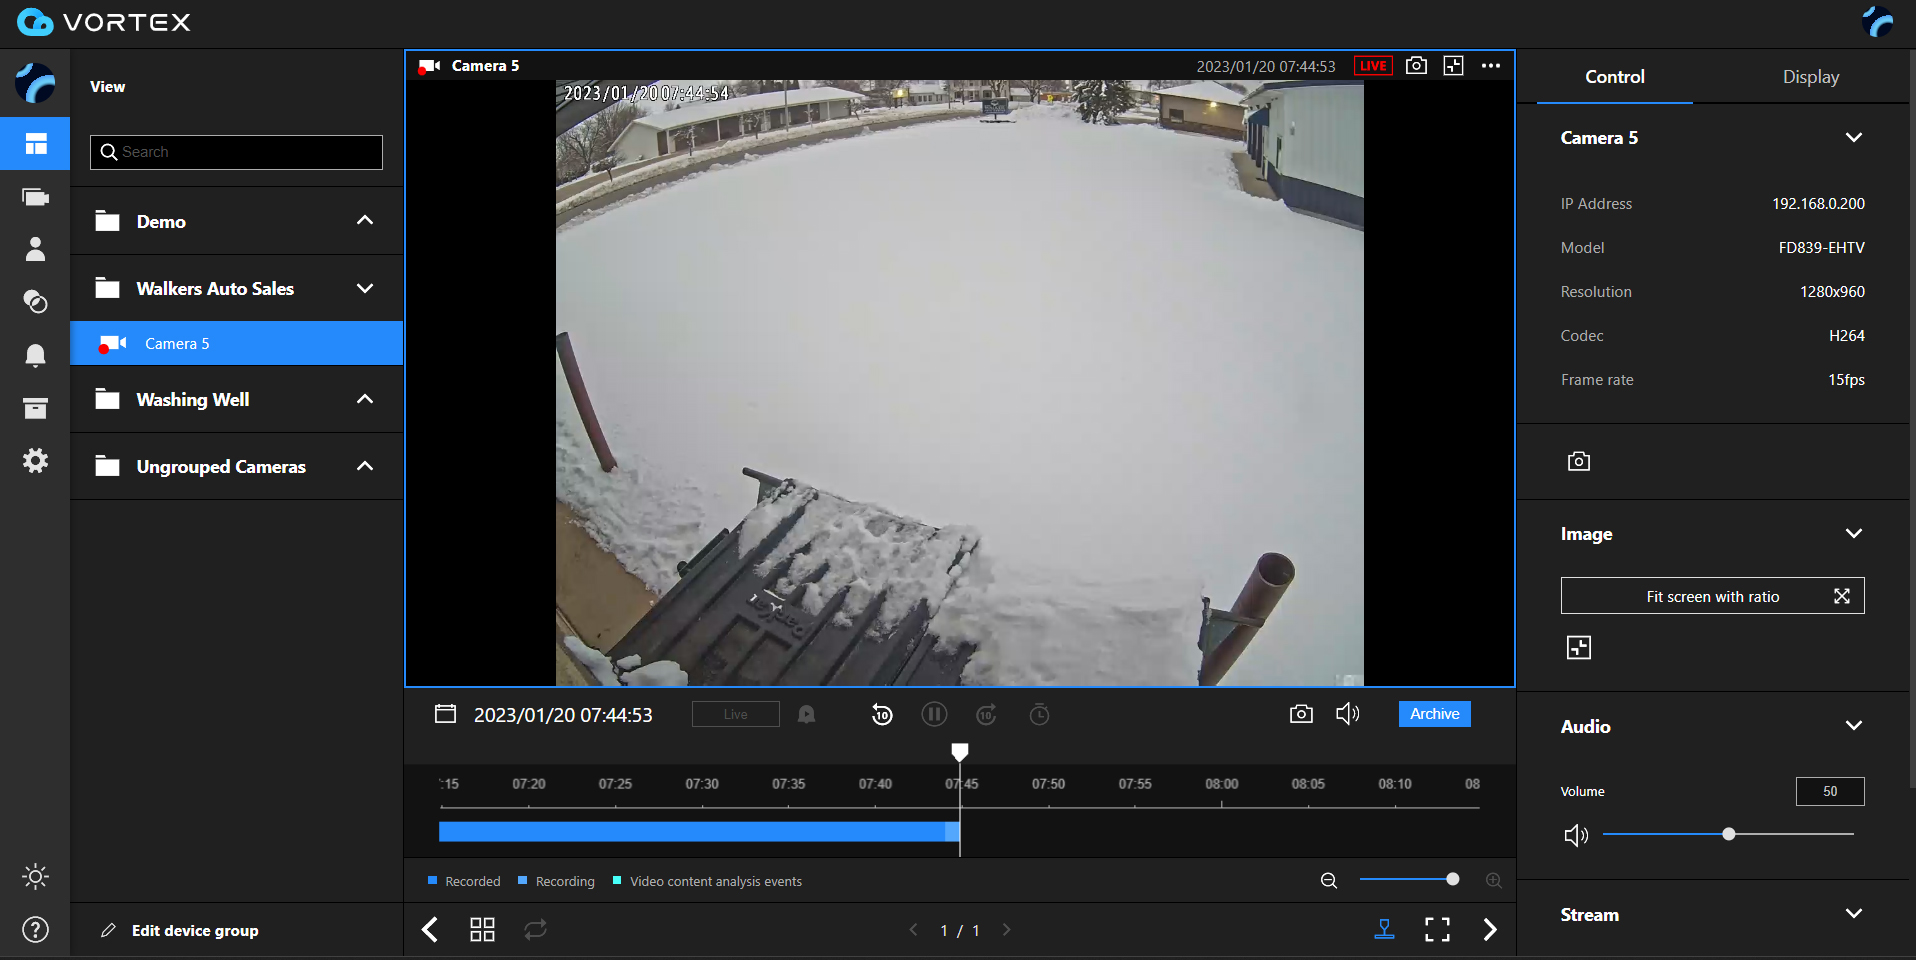Open the help question mark icon
The width and height of the screenshot is (1916, 960).
point(35,930)
